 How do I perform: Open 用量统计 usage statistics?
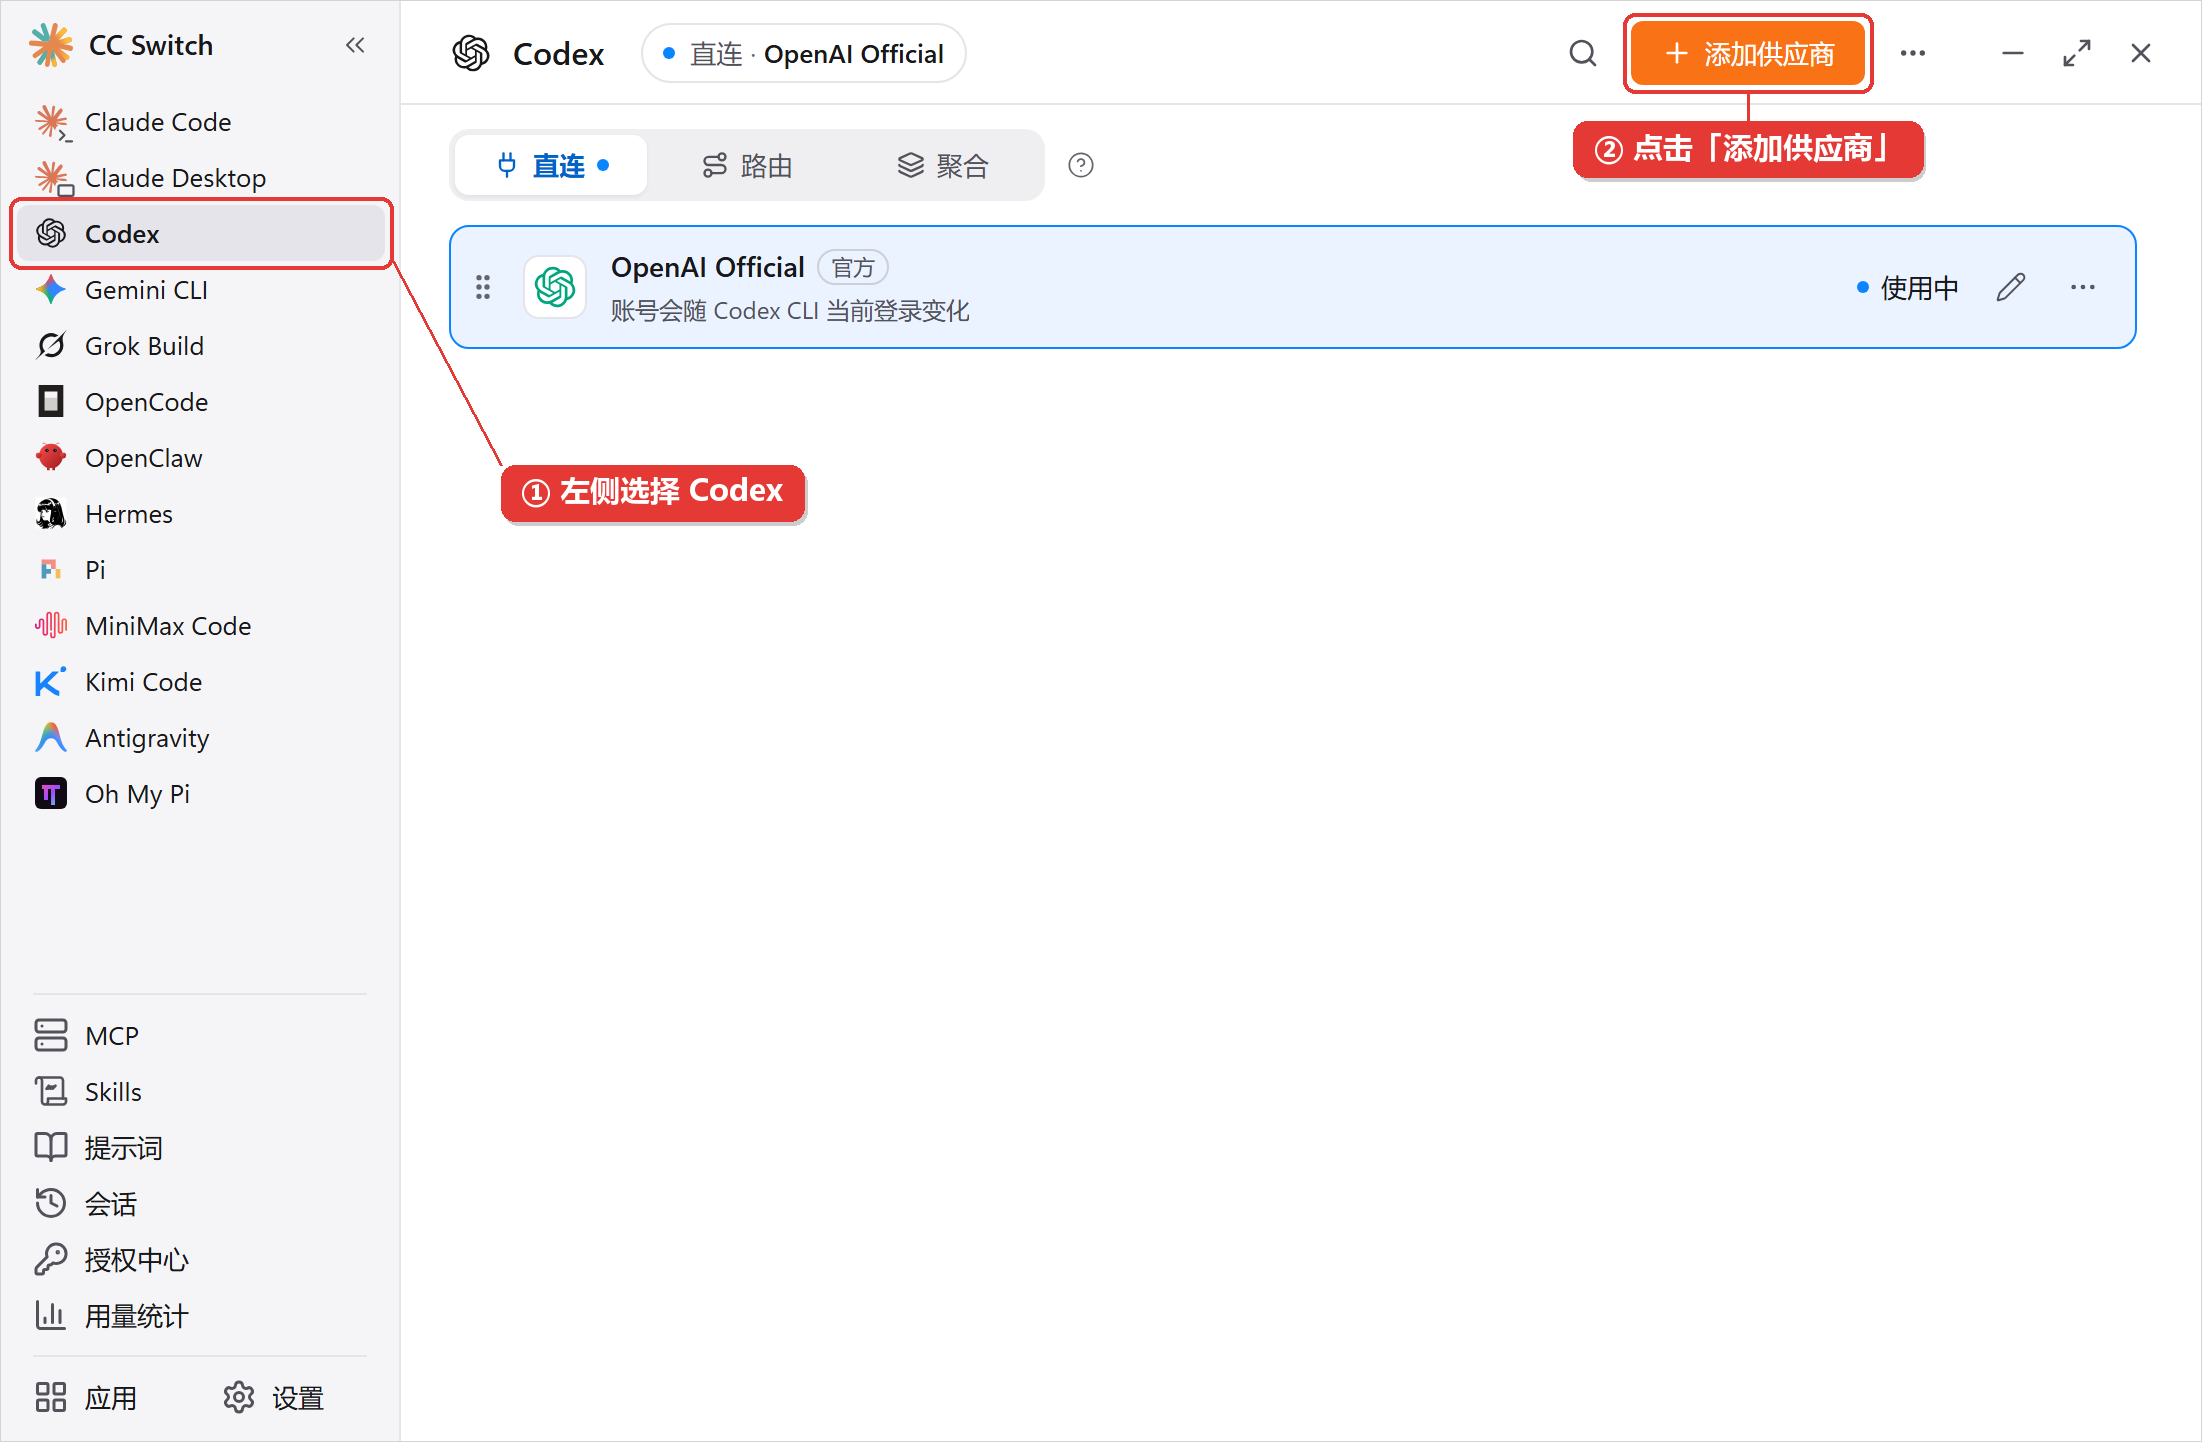(200, 1316)
